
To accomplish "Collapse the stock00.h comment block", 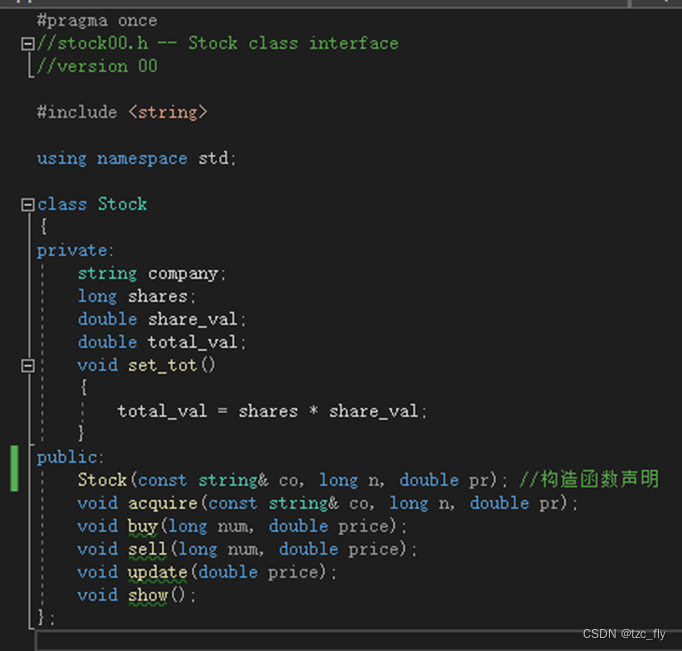I will (x=28, y=44).
